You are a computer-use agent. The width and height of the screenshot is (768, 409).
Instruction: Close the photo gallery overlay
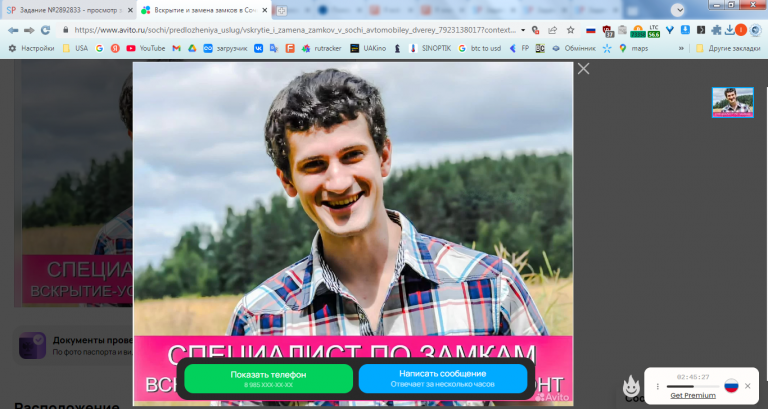coord(583,69)
